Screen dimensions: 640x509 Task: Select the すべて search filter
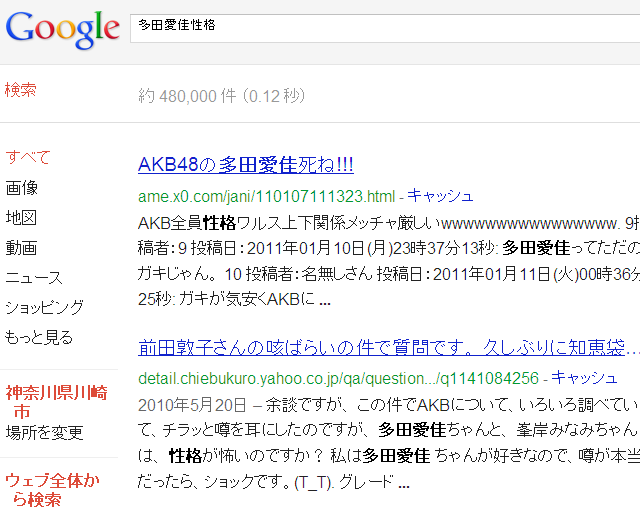(28, 157)
